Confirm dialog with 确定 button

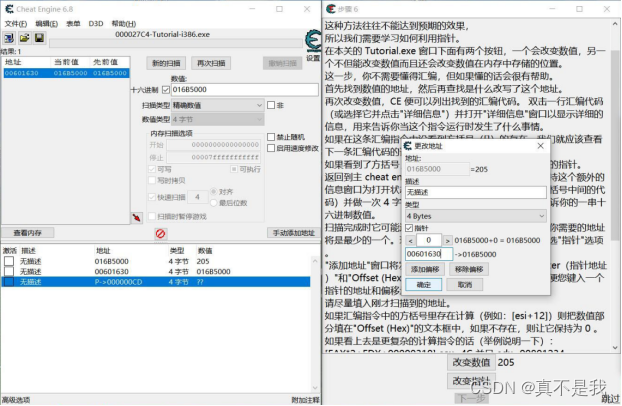click(x=424, y=285)
